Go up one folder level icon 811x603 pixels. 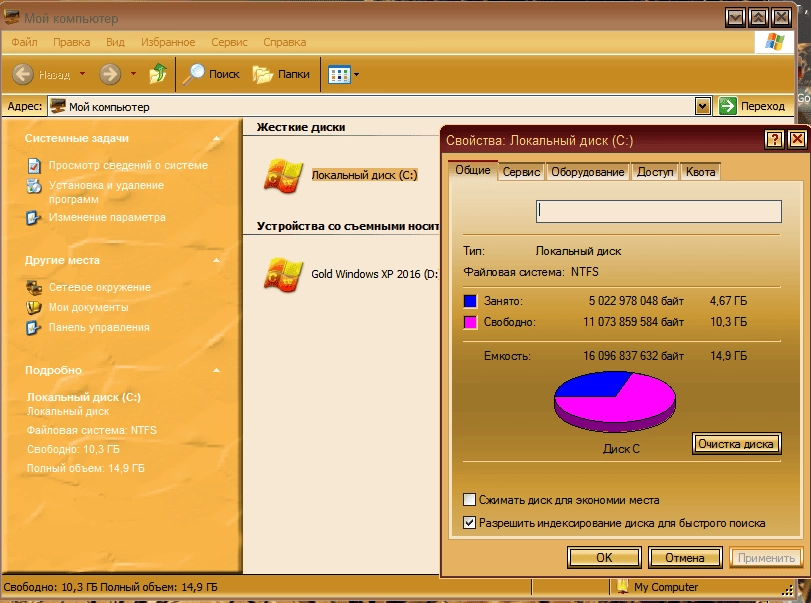tap(158, 74)
